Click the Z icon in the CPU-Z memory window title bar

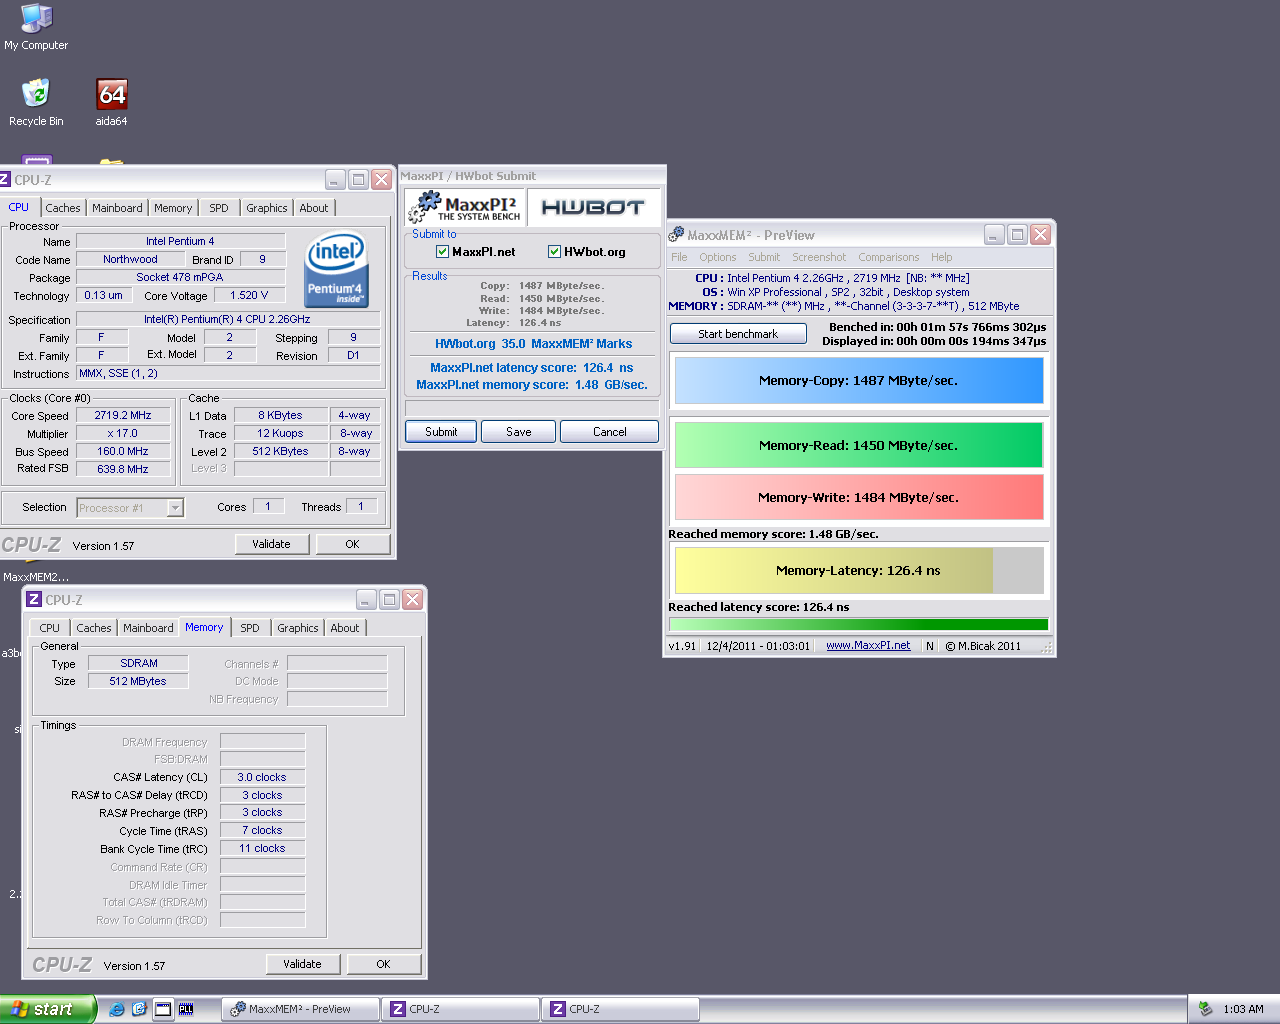coord(34,600)
